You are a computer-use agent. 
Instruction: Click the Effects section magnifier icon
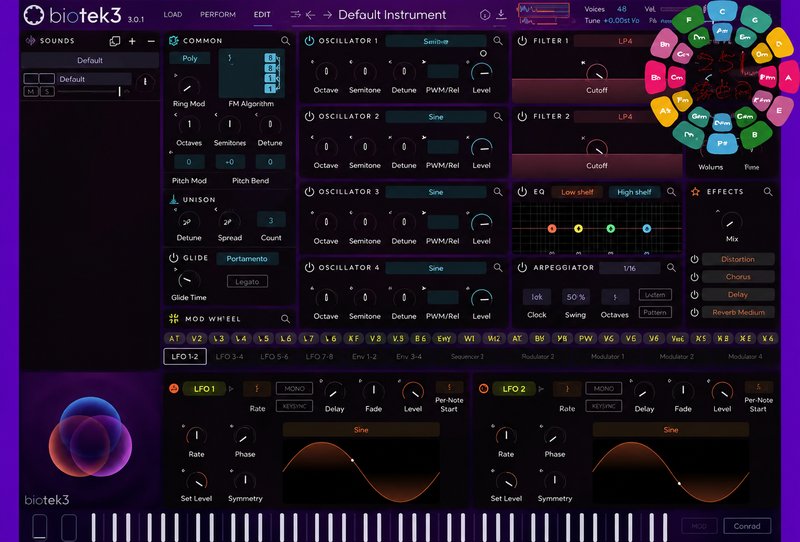768,192
